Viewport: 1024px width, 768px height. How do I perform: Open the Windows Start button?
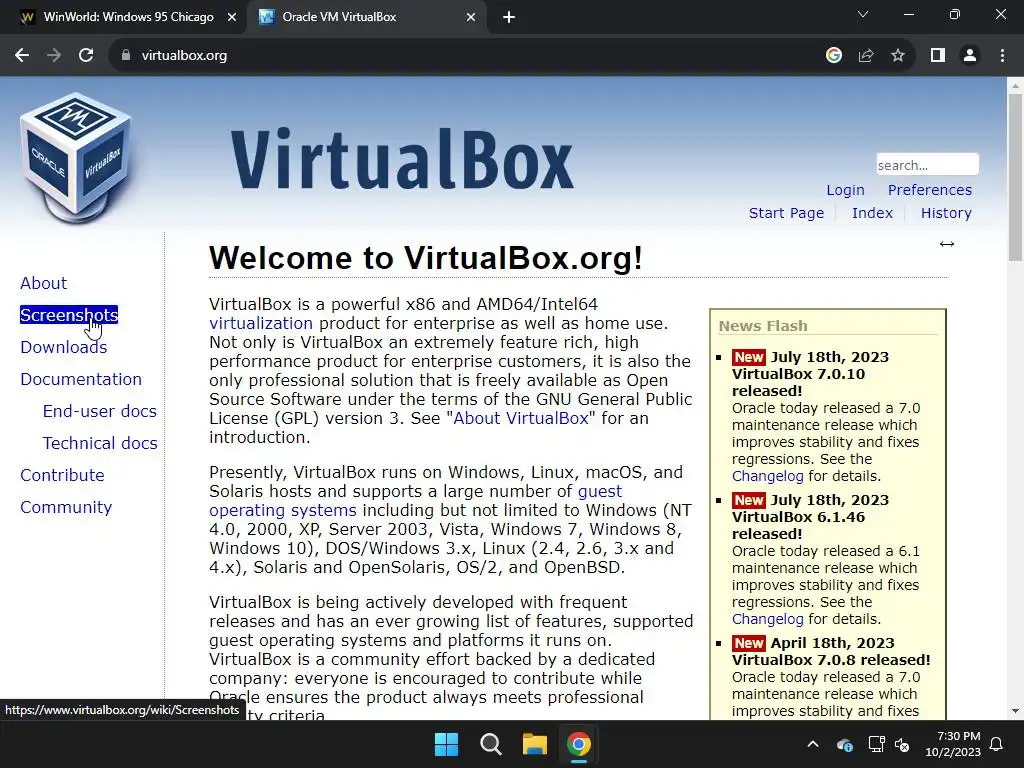tap(447, 744)
